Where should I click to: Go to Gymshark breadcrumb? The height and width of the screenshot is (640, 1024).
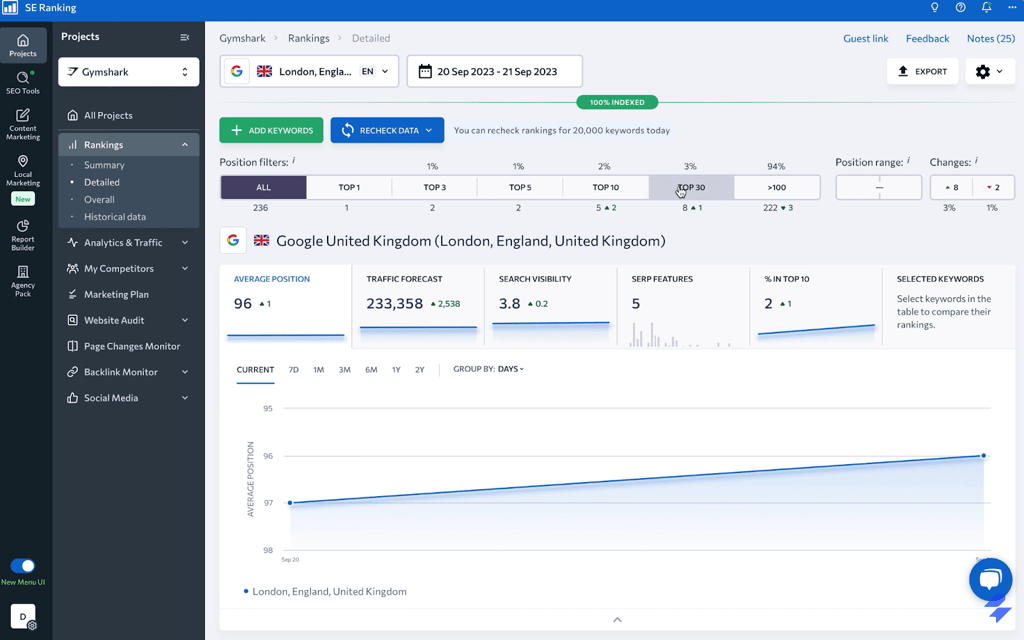tap(242, 38)
